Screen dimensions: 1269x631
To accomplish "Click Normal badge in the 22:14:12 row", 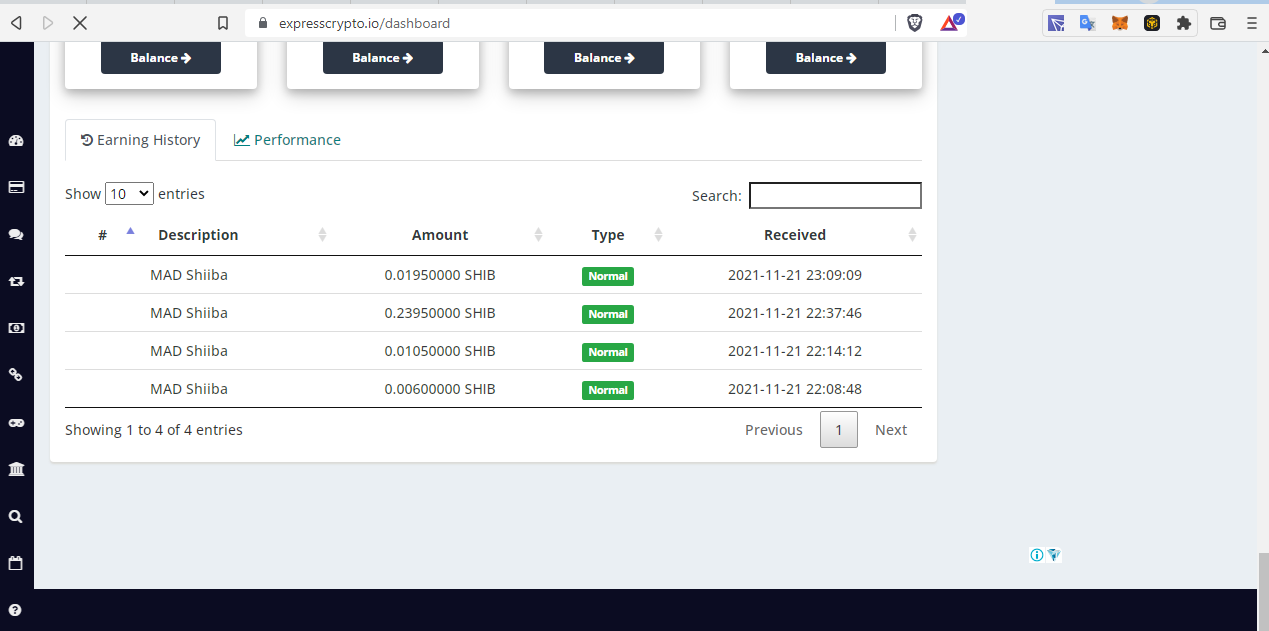I will click(x=608, y=352).
